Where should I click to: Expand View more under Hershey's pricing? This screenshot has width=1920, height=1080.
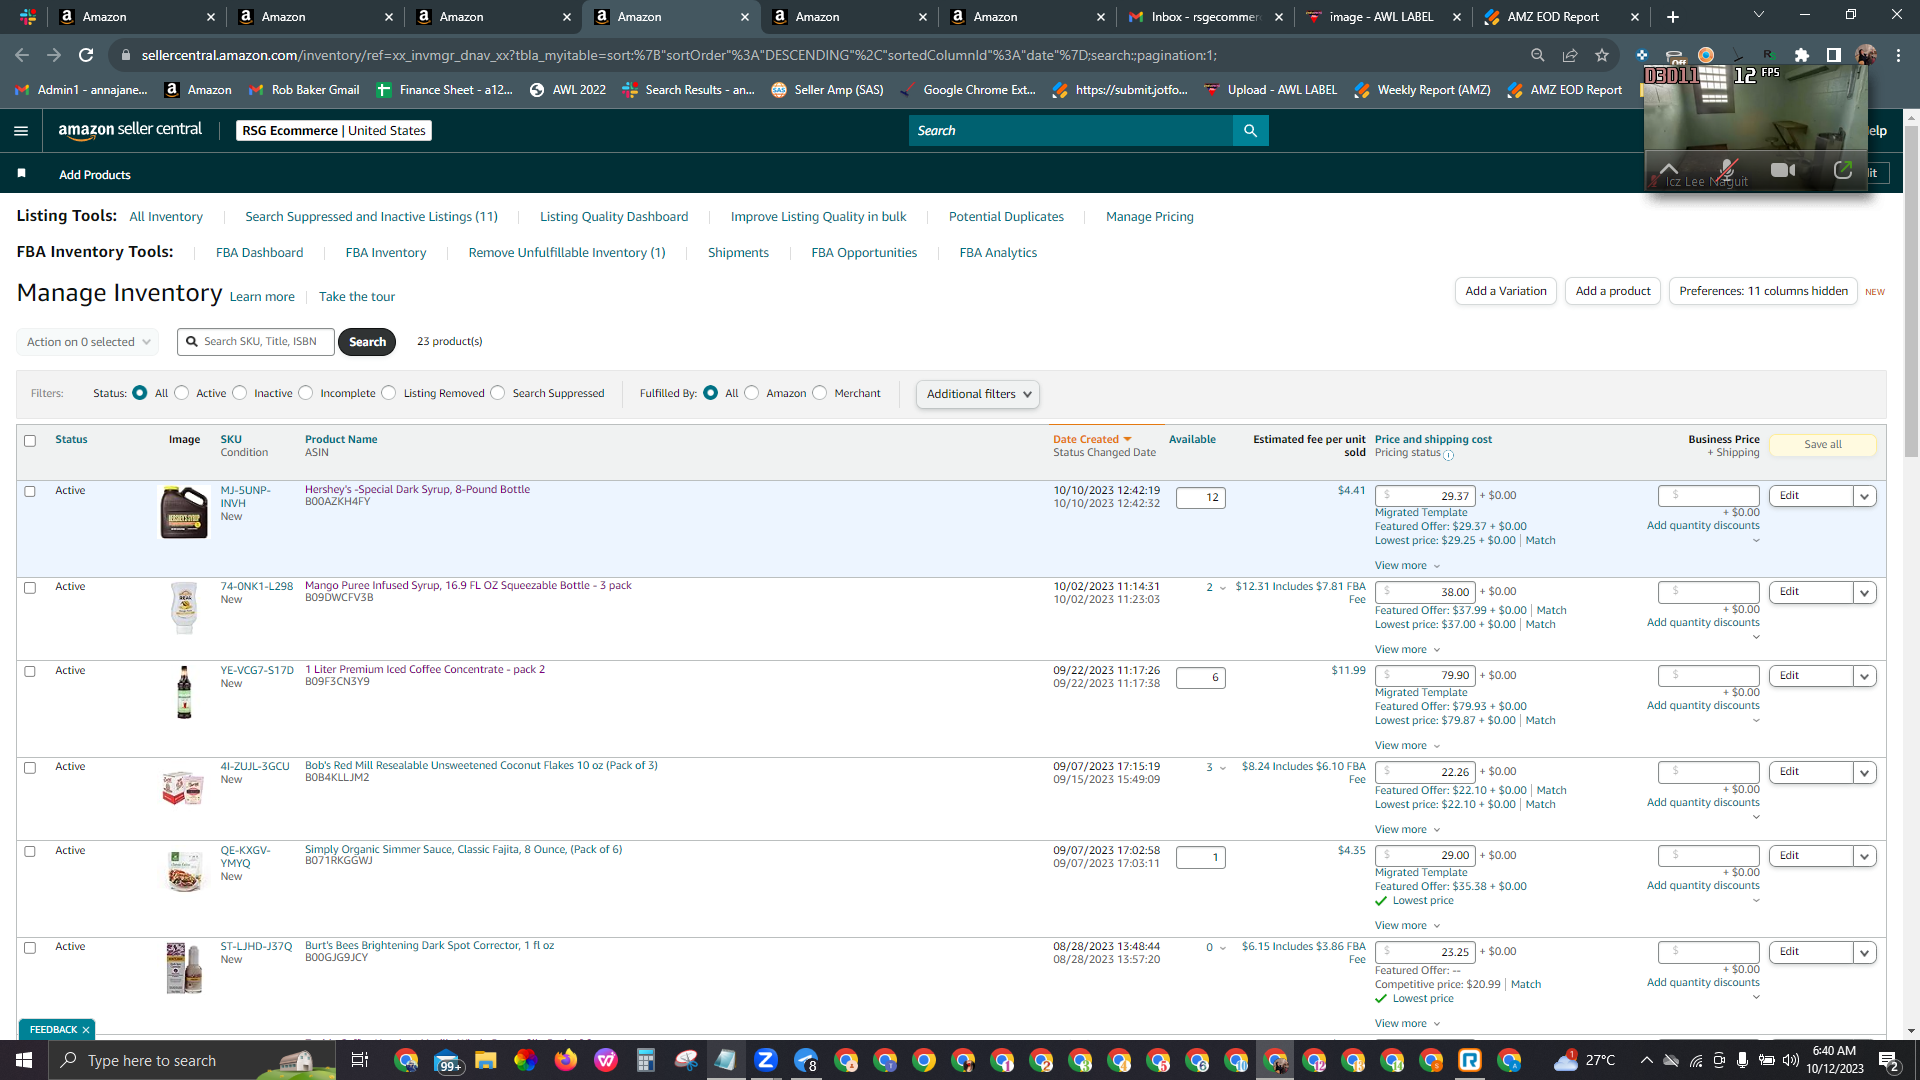click(1407, 566)
